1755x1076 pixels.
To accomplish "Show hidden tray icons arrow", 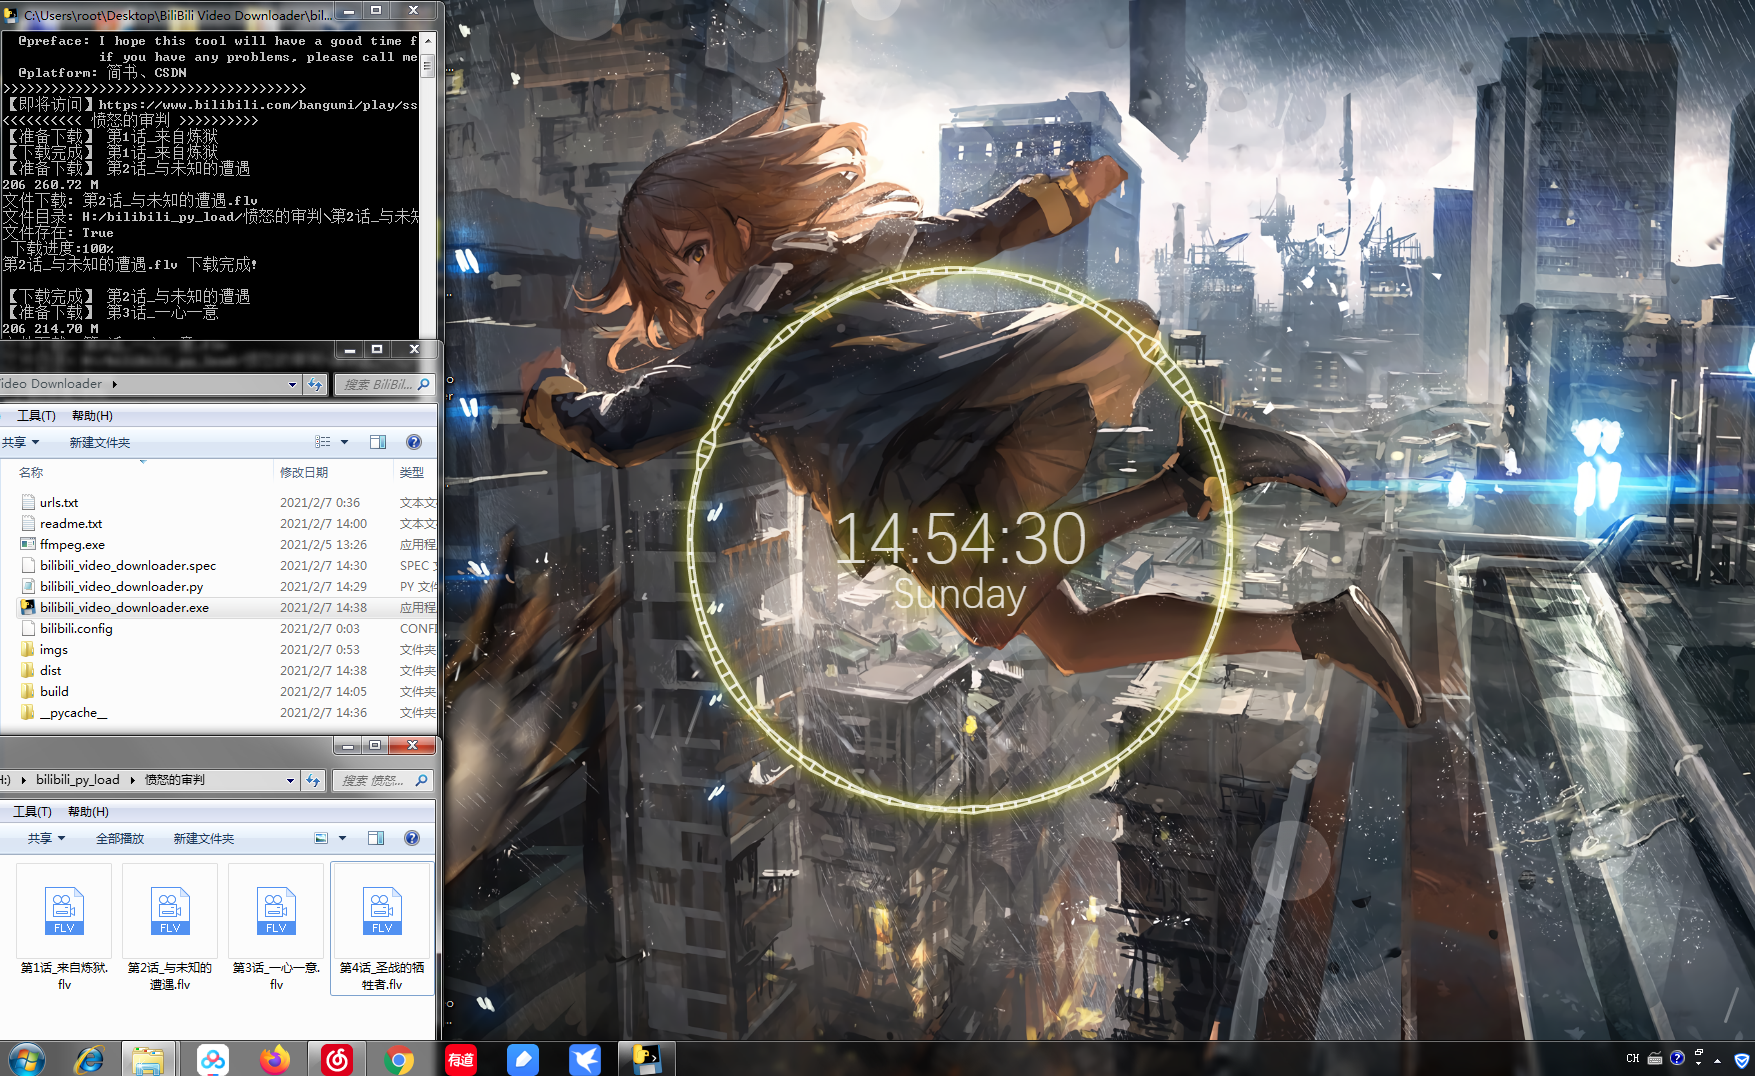I will (x=1718, y=1060).
